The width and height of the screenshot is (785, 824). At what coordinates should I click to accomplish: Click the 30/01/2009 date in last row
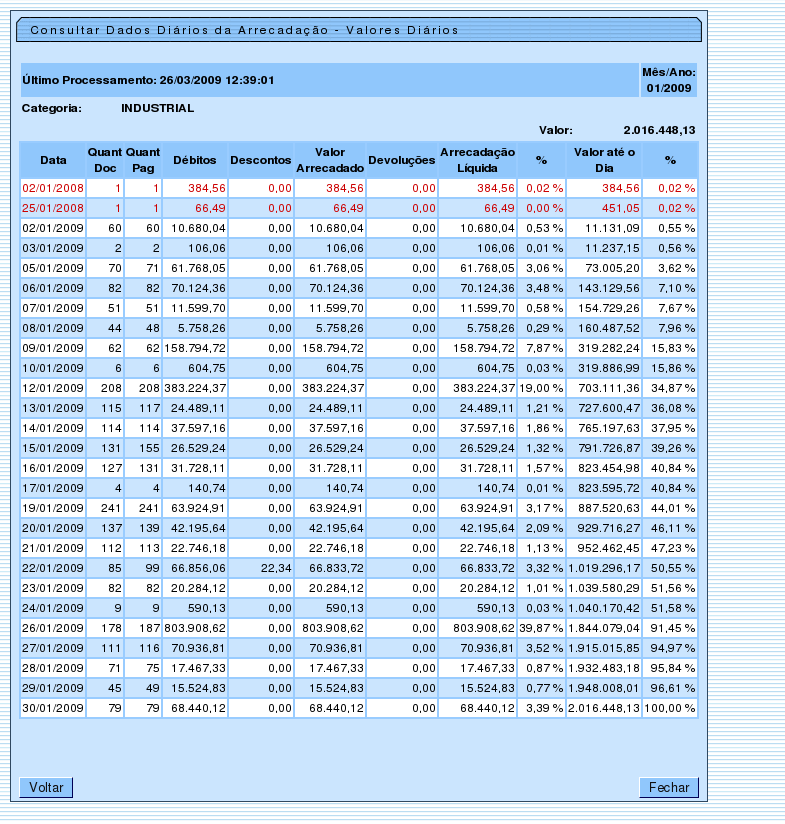tap(53, 708)
